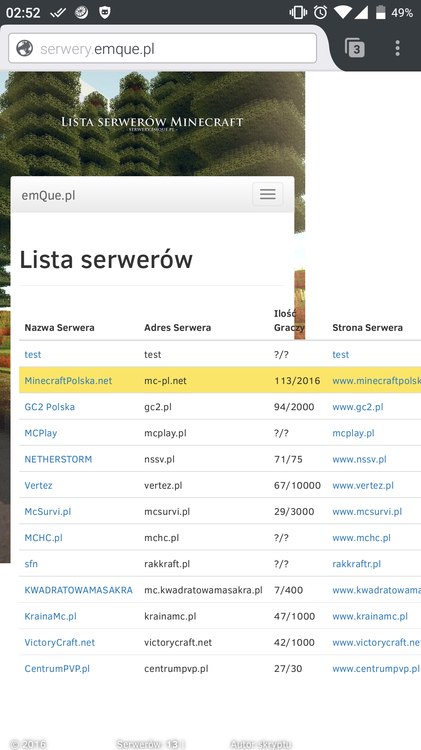The width and height of the screenshot is (421, 750).
Task: Tap the double check mark notification icon
Action: pos(58,13)
